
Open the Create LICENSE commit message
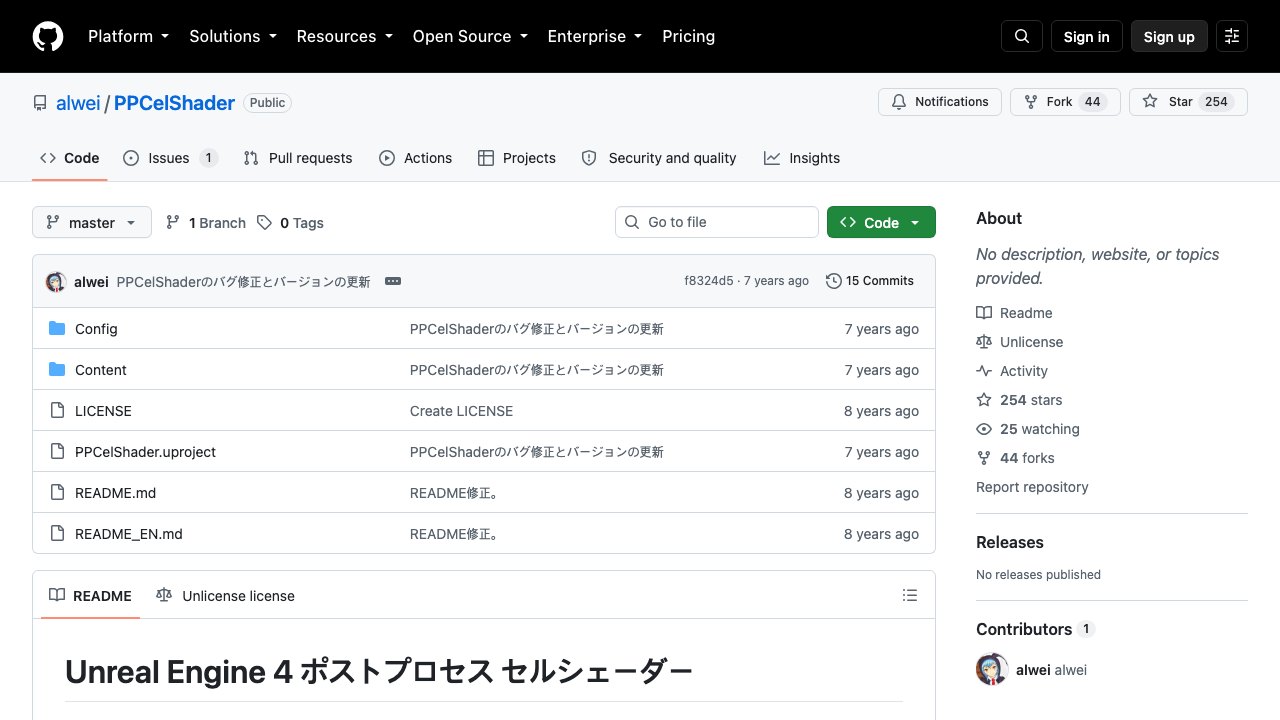(461, 411)
